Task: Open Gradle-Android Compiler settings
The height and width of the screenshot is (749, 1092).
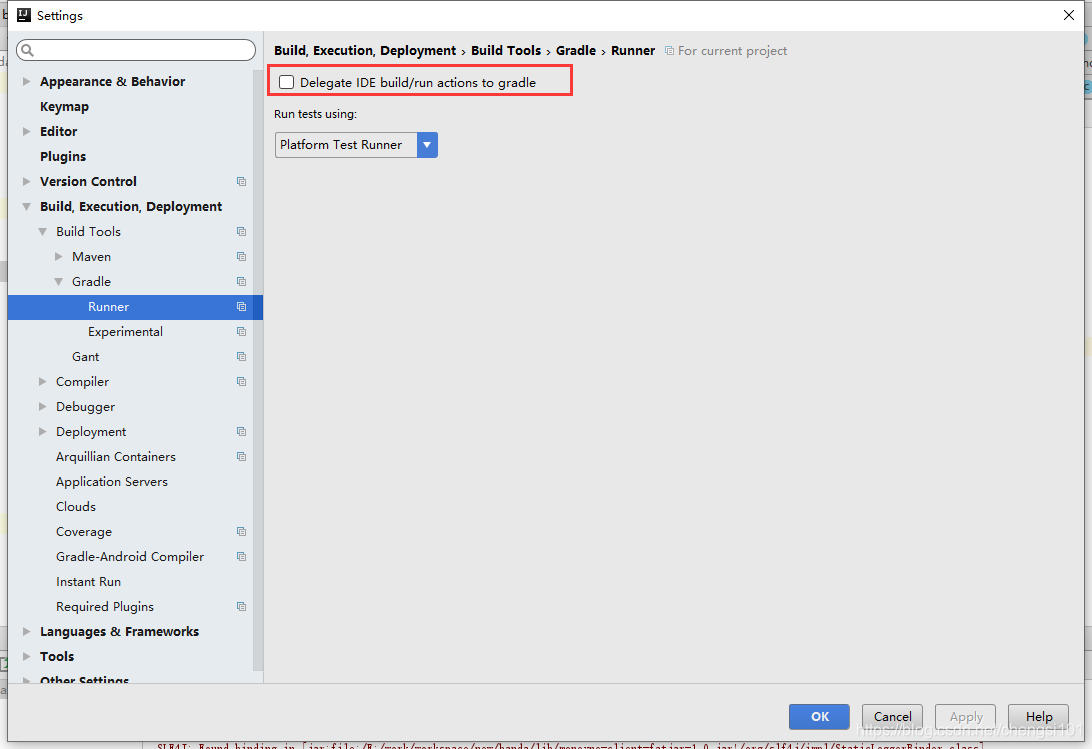Action: point(130,557)
